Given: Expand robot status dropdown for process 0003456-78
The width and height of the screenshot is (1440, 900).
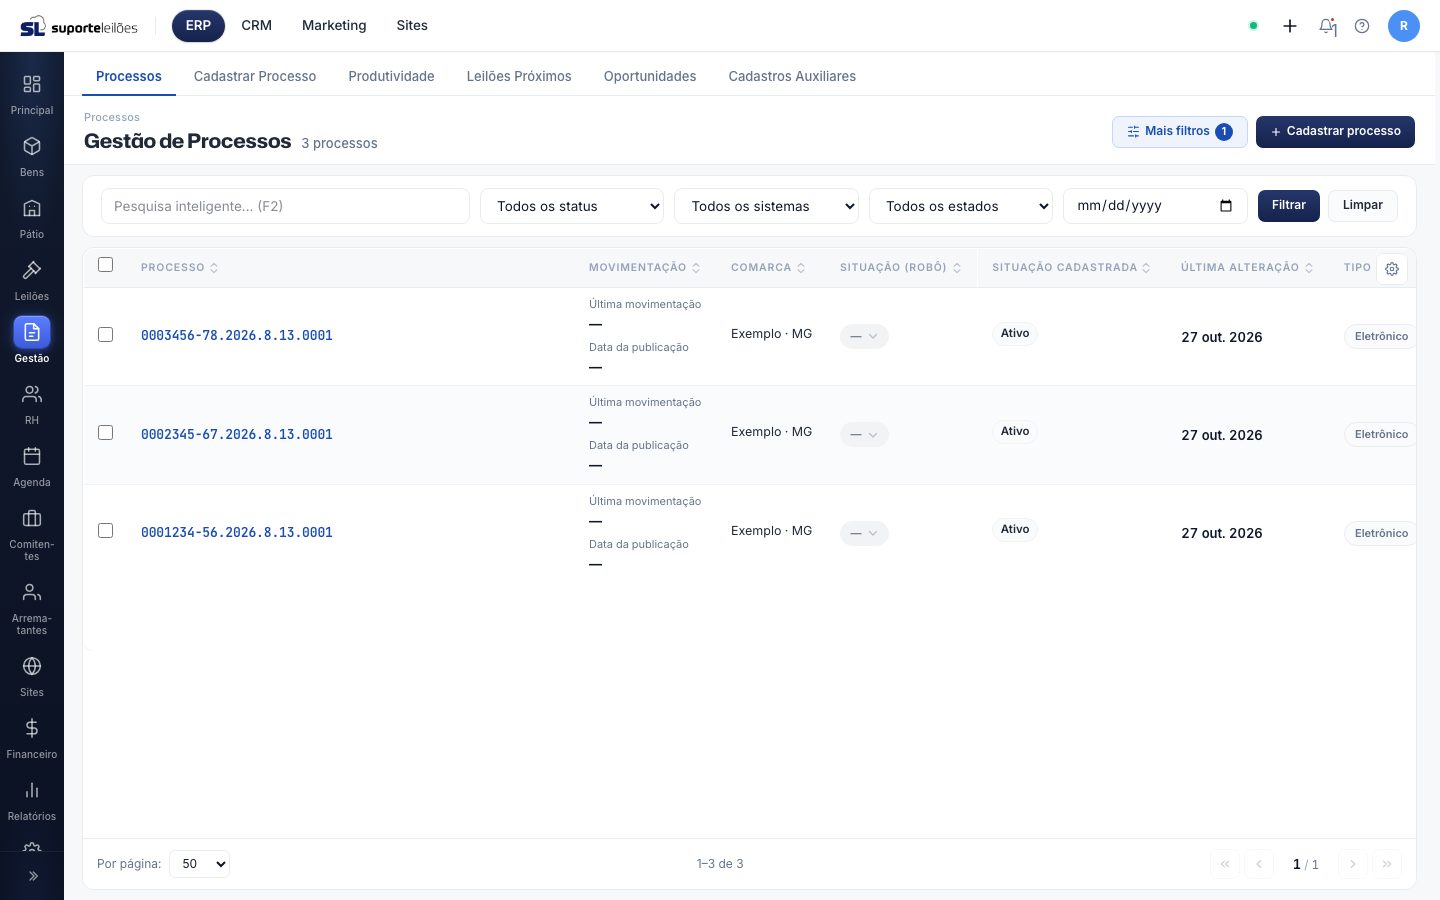Looking at the screenshot, I should pyautogui.click(x=864, y=336).
